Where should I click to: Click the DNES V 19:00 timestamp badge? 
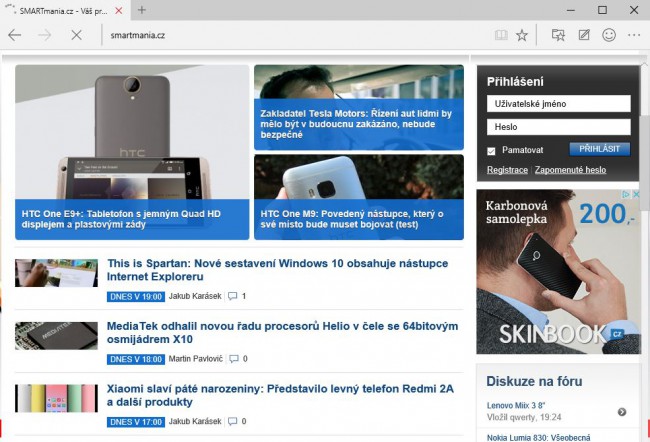(x=136, y=296)
